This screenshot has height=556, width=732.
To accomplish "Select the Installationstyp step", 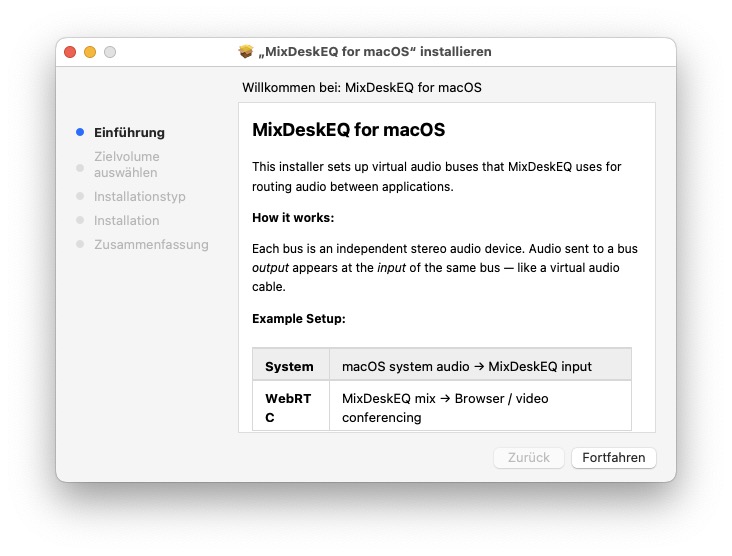I will (x=140, y=197).
